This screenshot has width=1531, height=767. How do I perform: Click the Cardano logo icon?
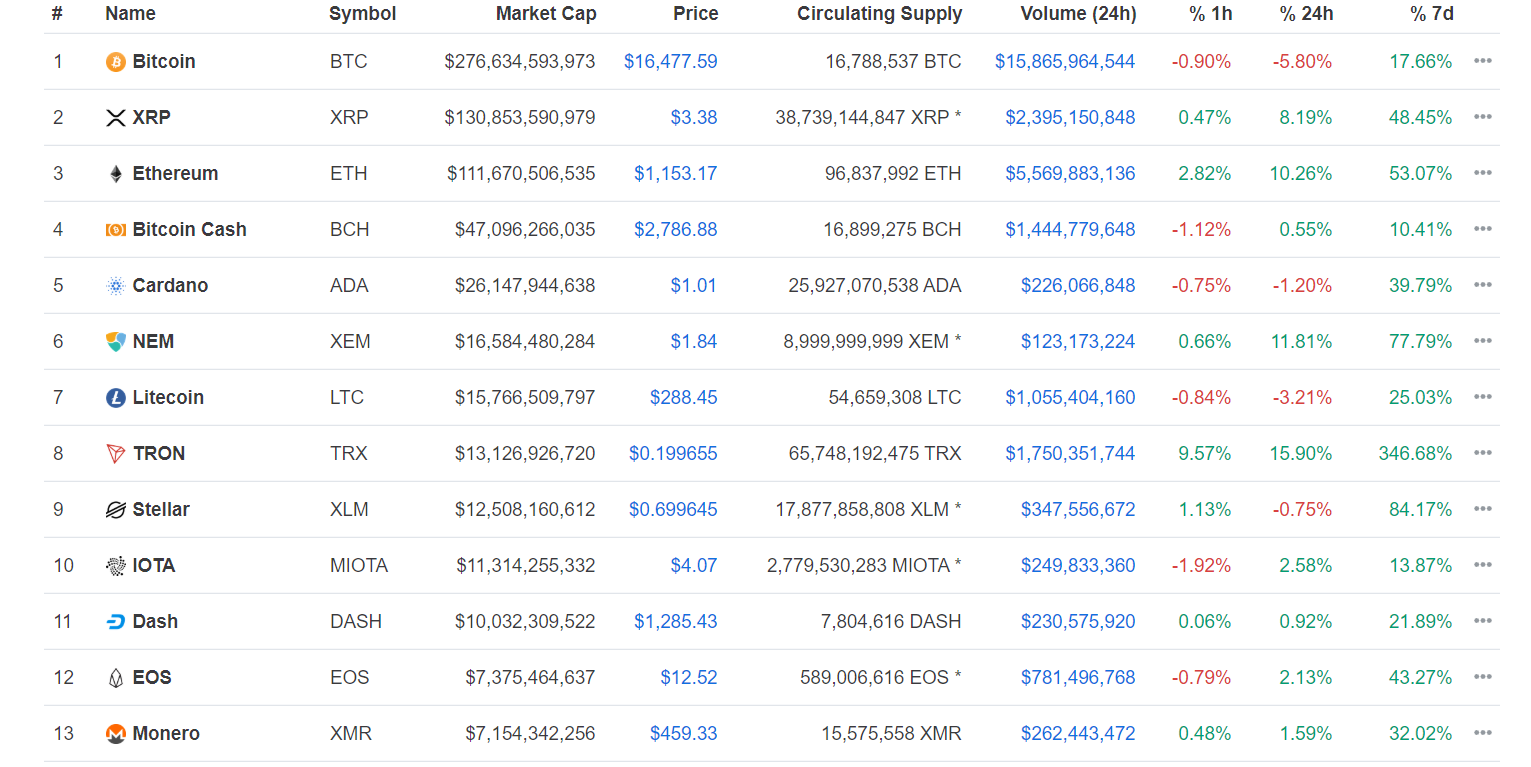click(116, 286)
